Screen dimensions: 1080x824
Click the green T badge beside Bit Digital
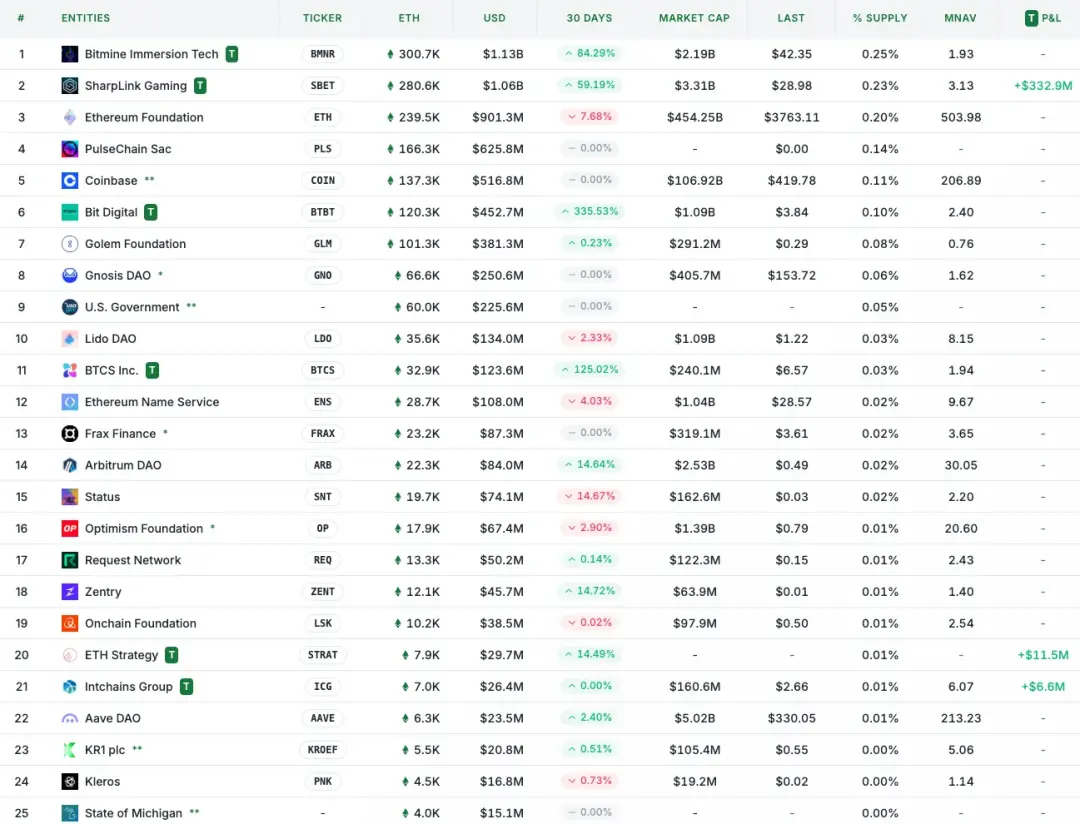pyautogui.click(x=151, y=212)
